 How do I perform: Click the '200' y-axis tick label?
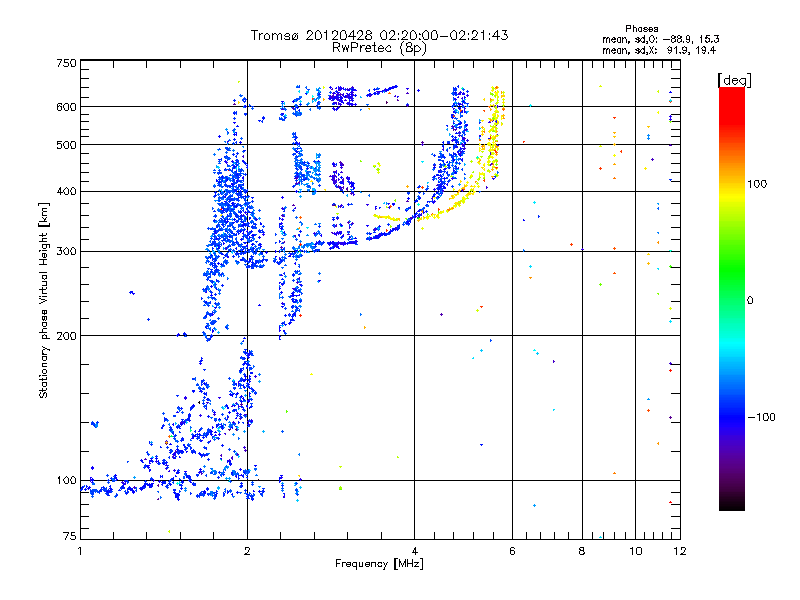tap(66, 336)
